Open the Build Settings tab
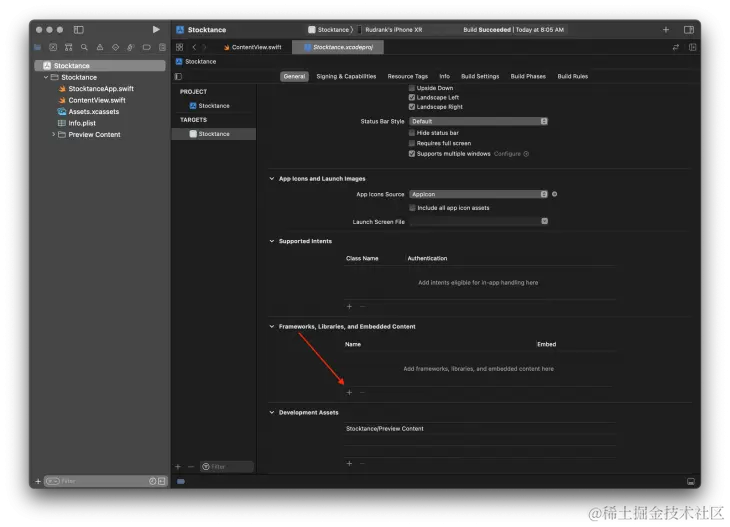The width and height of the screenshot is (730, 527). 480,76
